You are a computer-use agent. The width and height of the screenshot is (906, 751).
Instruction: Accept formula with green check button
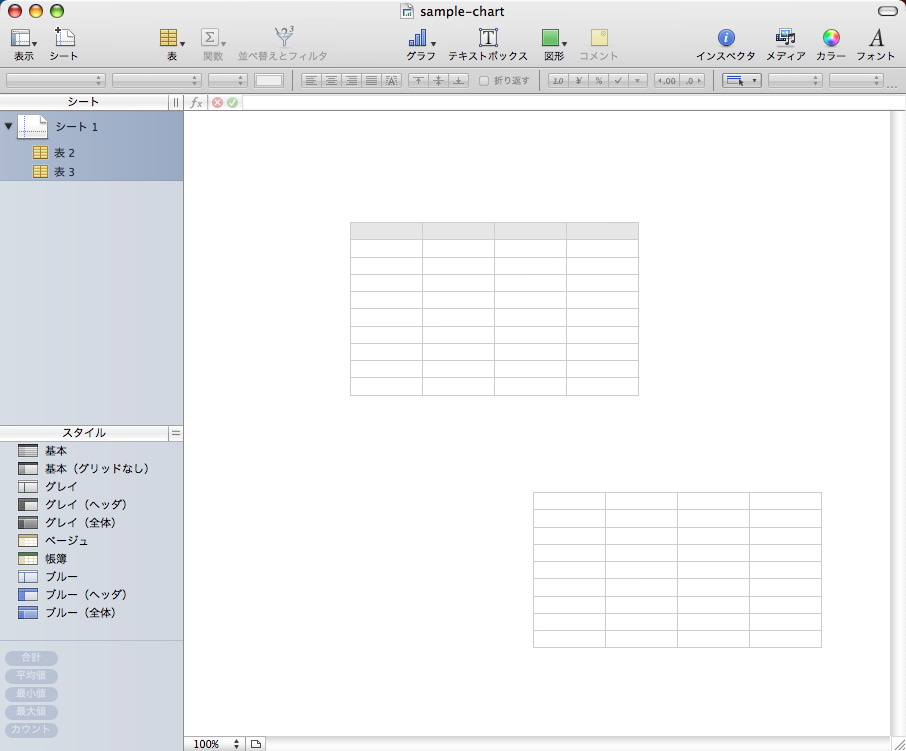(x=232, y=103)
